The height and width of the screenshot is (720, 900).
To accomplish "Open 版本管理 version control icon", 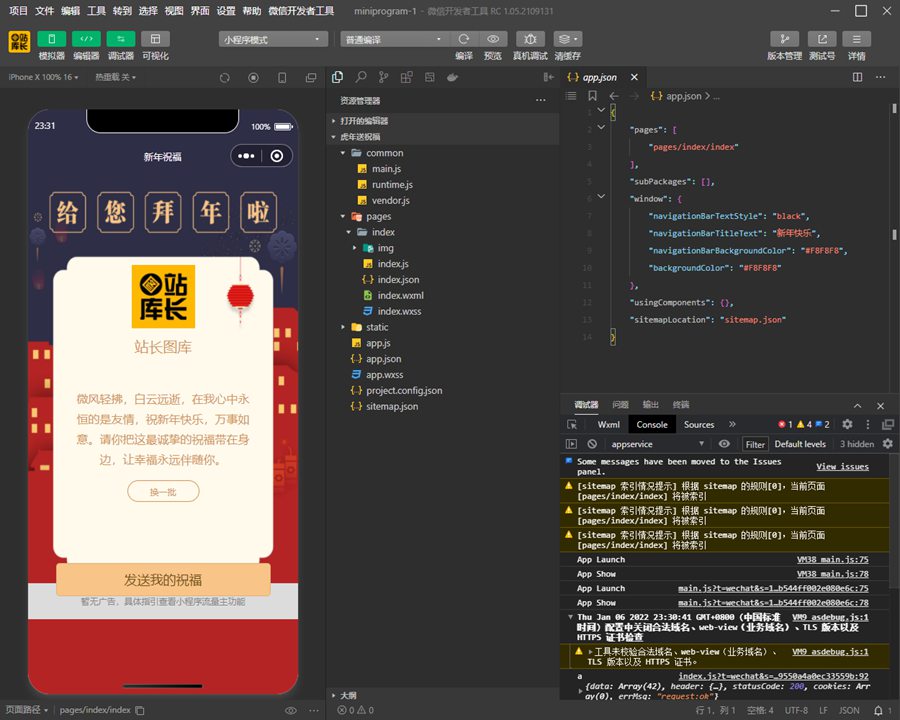I will (784, 39).
